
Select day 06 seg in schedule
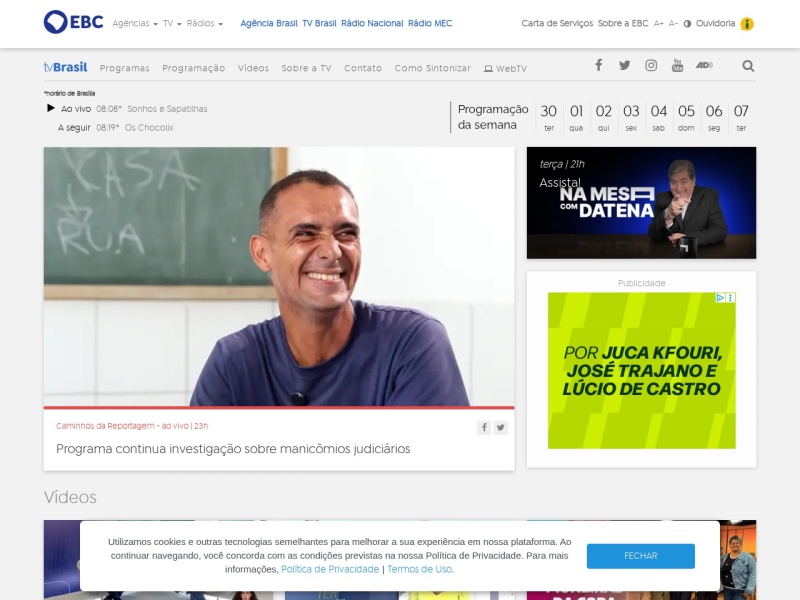click(714, 117)
